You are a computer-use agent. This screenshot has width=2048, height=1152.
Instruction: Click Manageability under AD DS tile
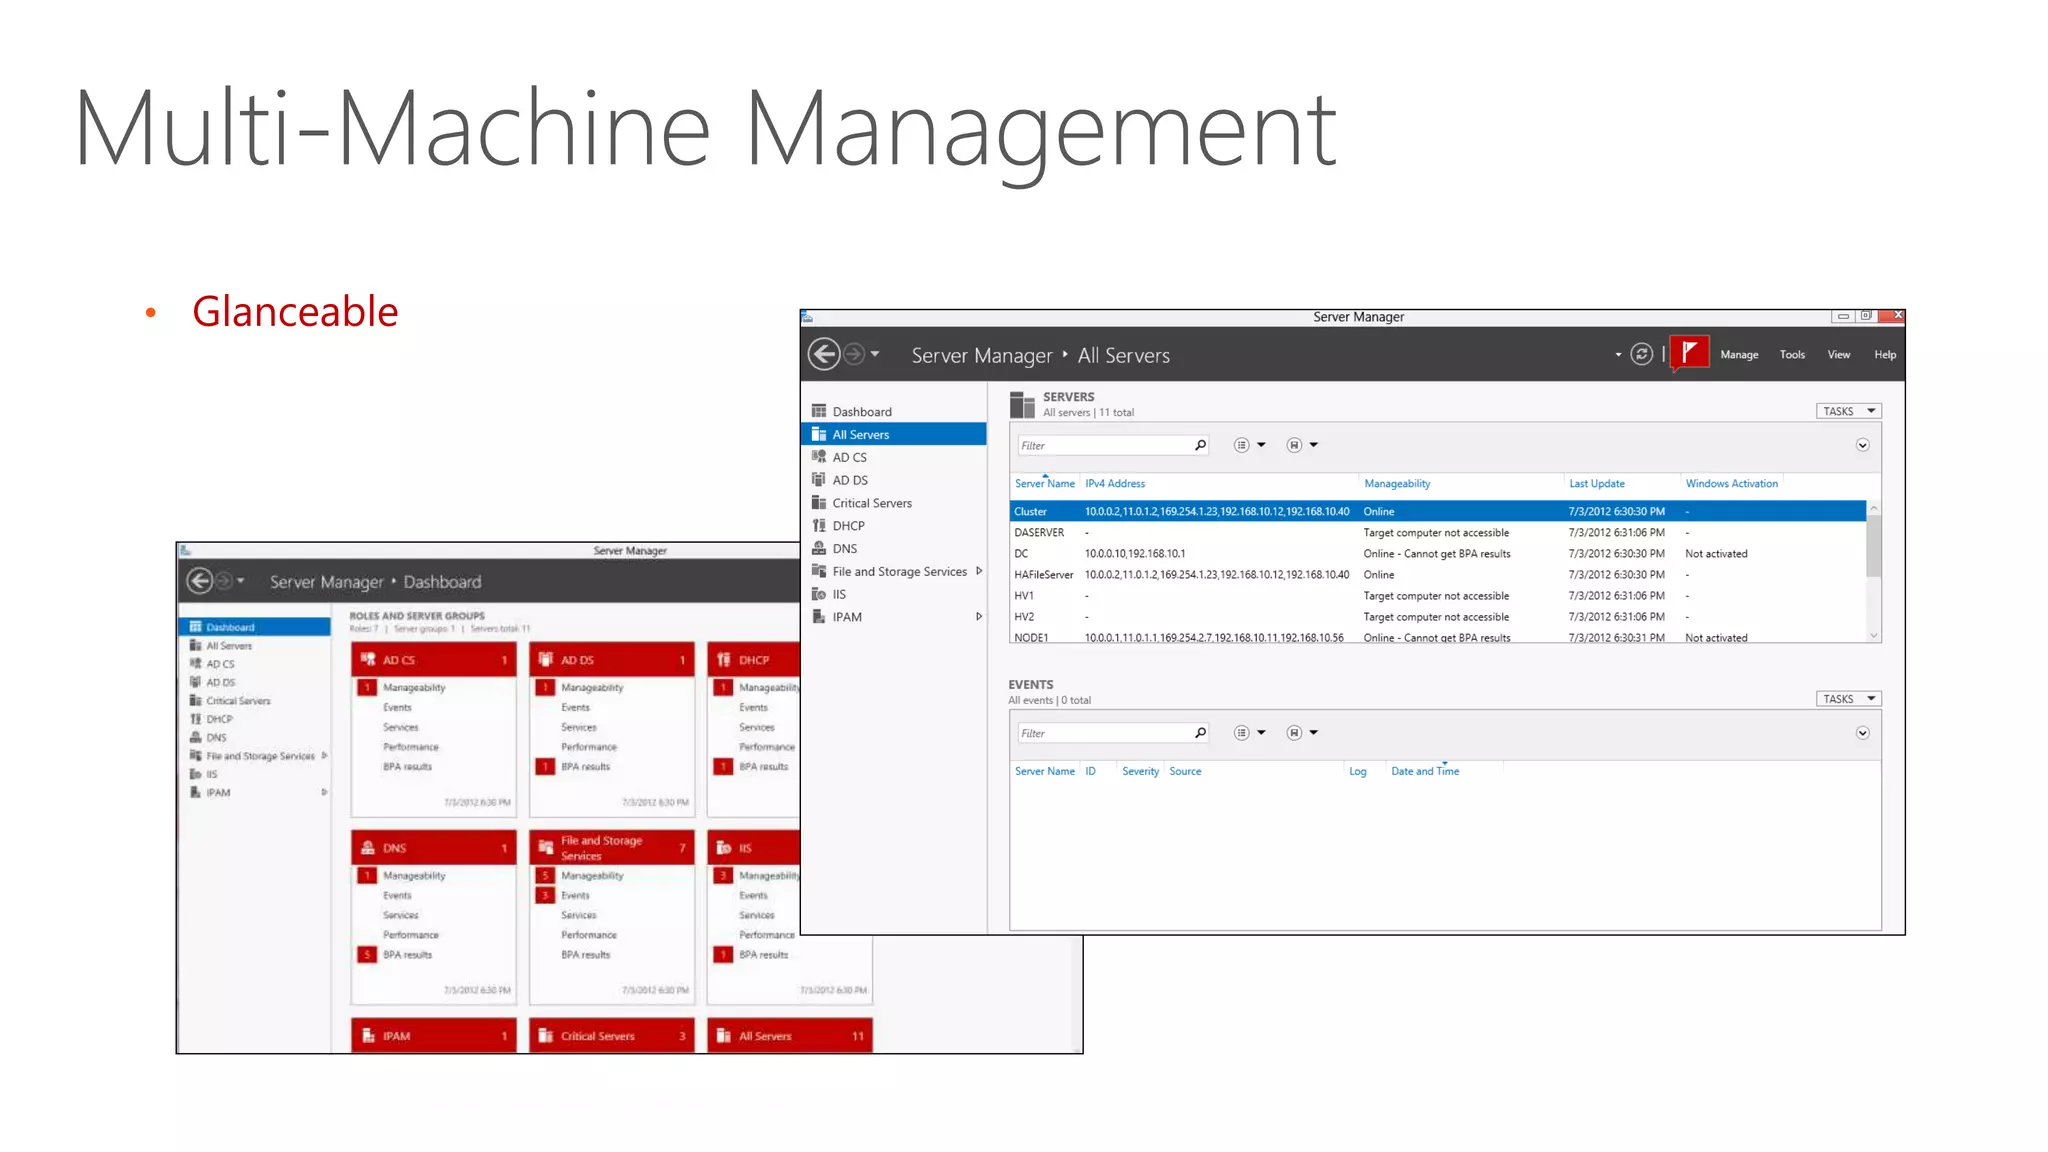click(x=592, y=687)
